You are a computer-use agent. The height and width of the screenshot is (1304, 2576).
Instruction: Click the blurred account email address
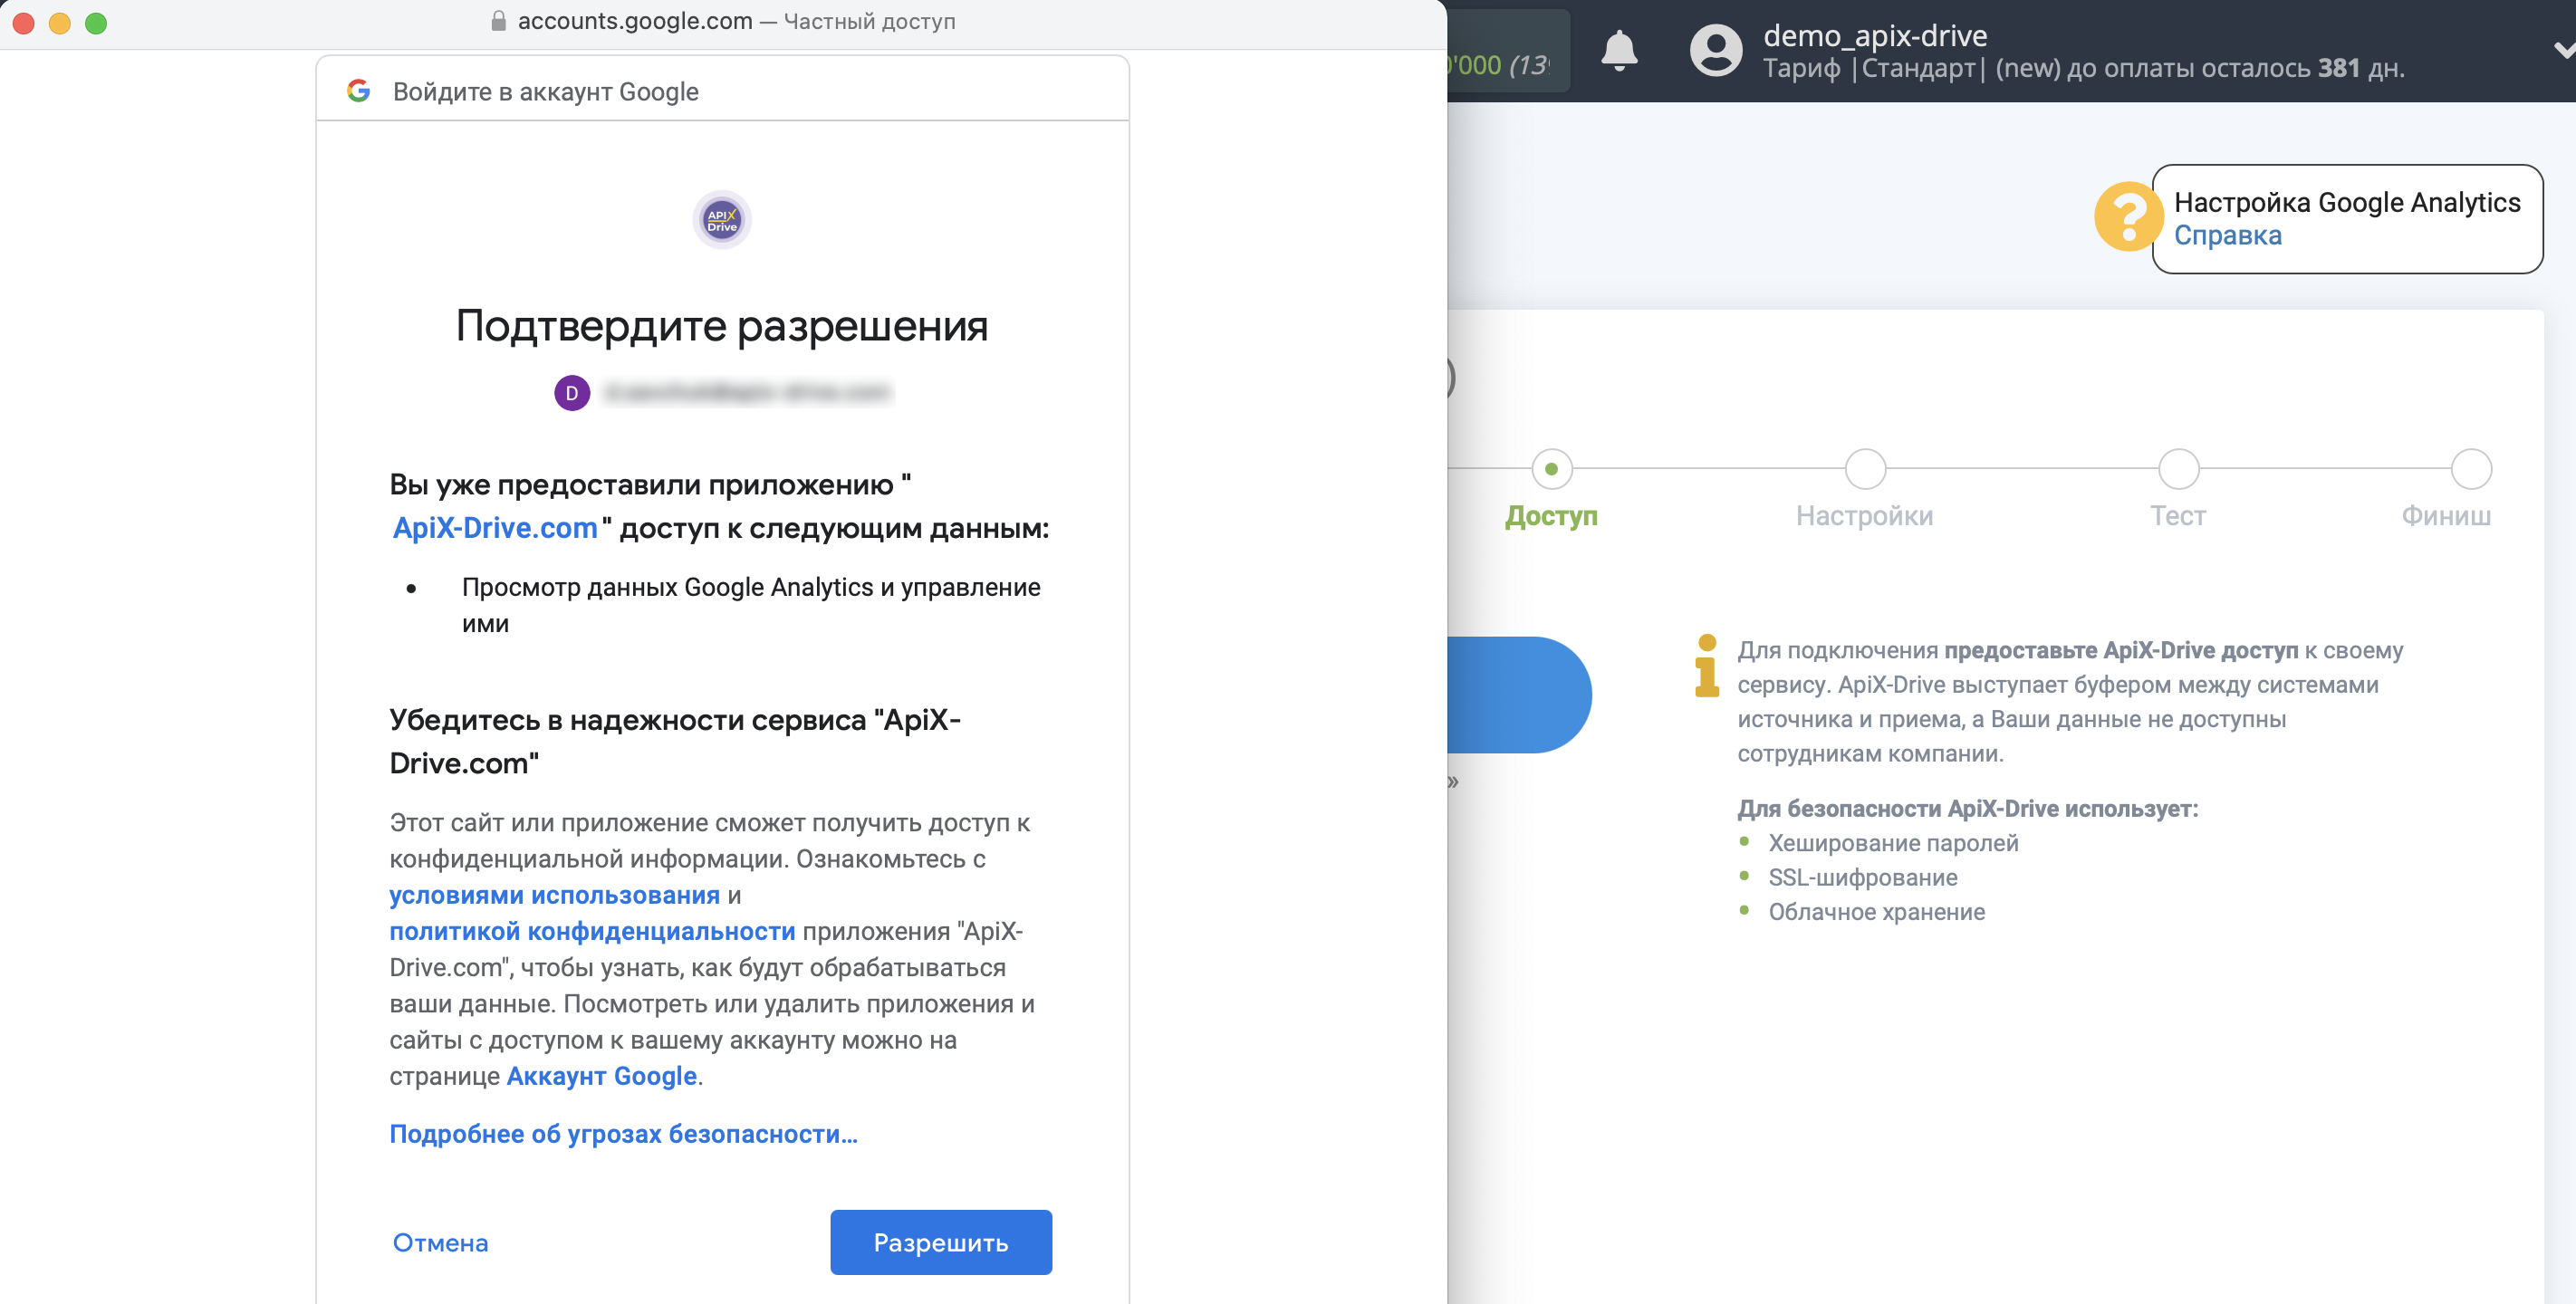[747, 393]
